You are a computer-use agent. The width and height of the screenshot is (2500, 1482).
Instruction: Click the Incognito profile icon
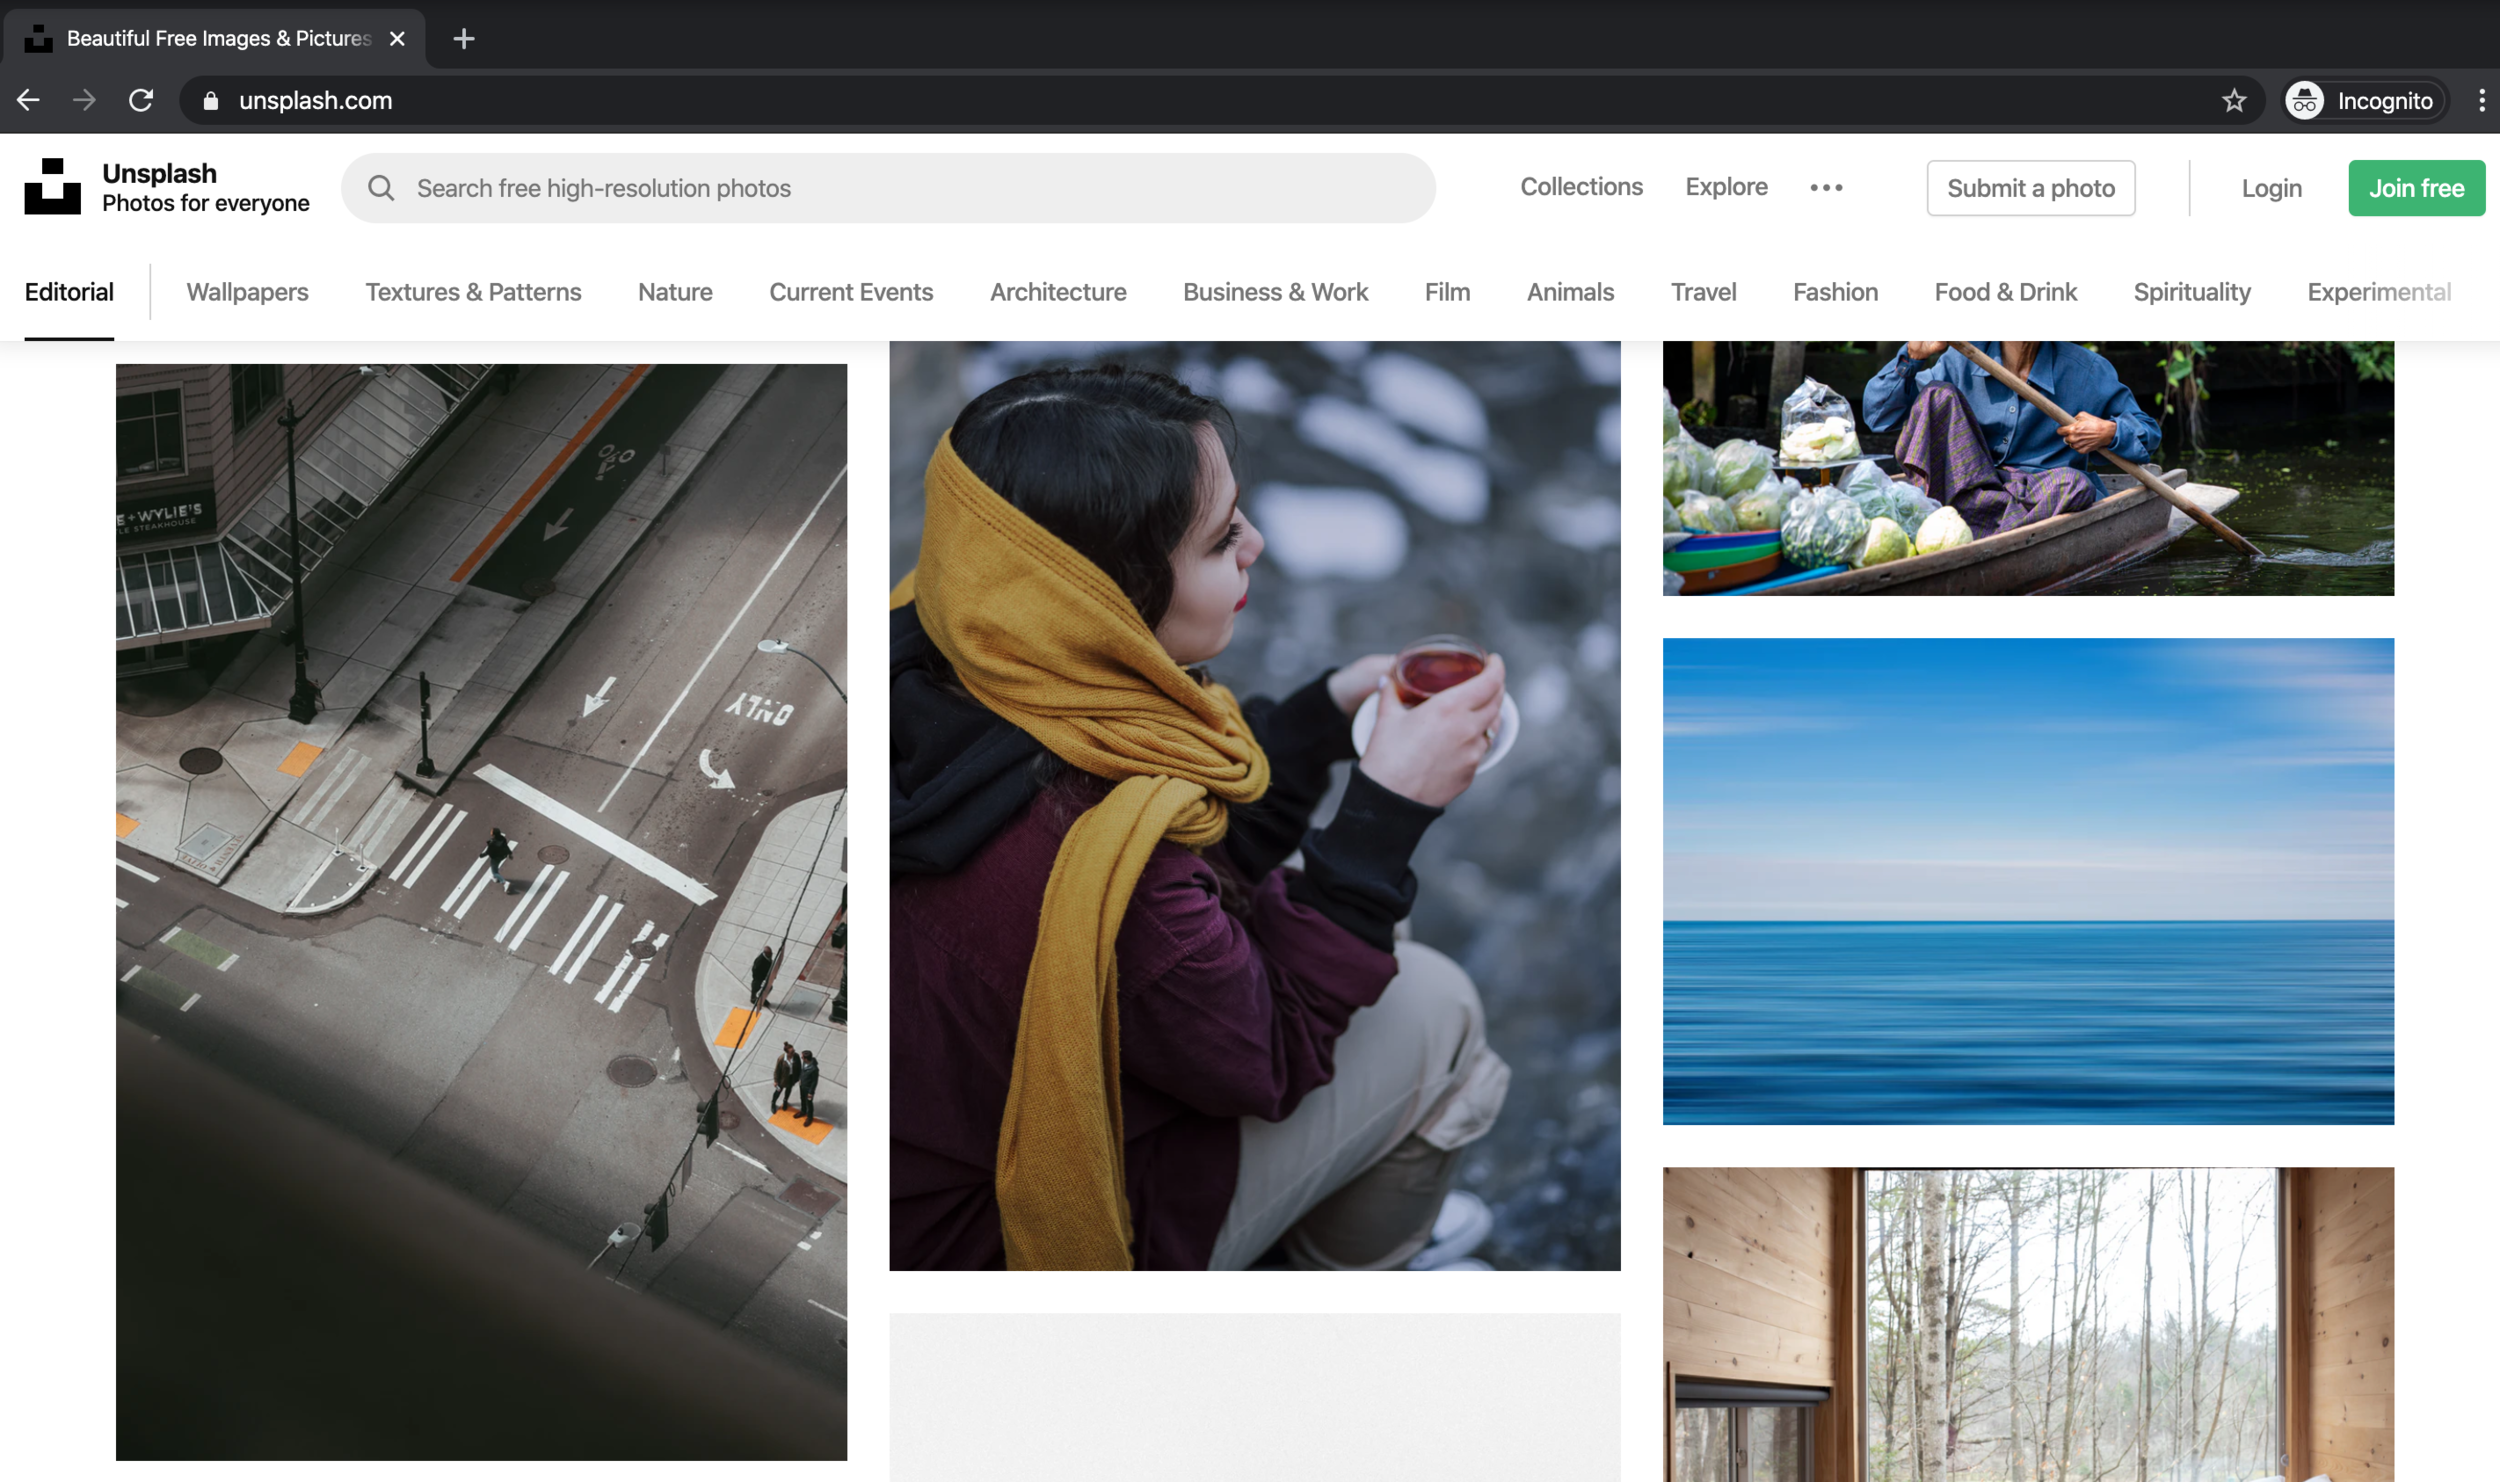pyautogui.click(x=2304, y=101)
